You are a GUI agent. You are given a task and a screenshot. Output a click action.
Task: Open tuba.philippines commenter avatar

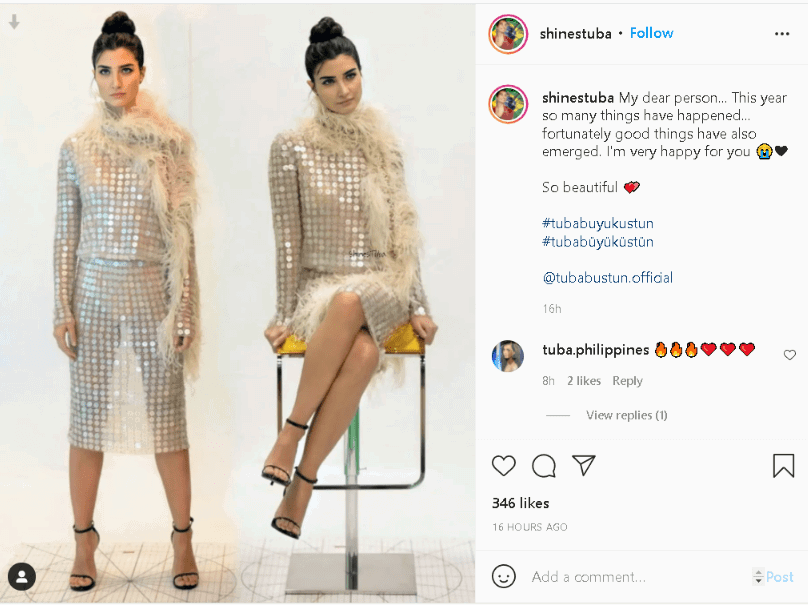coord(508,356)
